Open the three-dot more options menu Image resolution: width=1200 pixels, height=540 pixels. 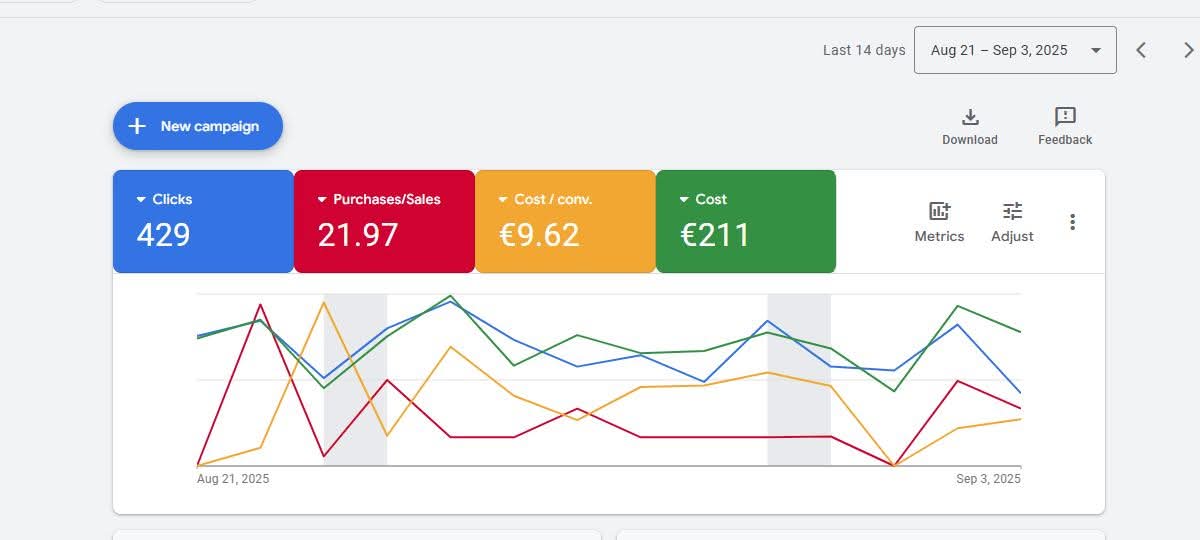click(x=1072, y=222)
